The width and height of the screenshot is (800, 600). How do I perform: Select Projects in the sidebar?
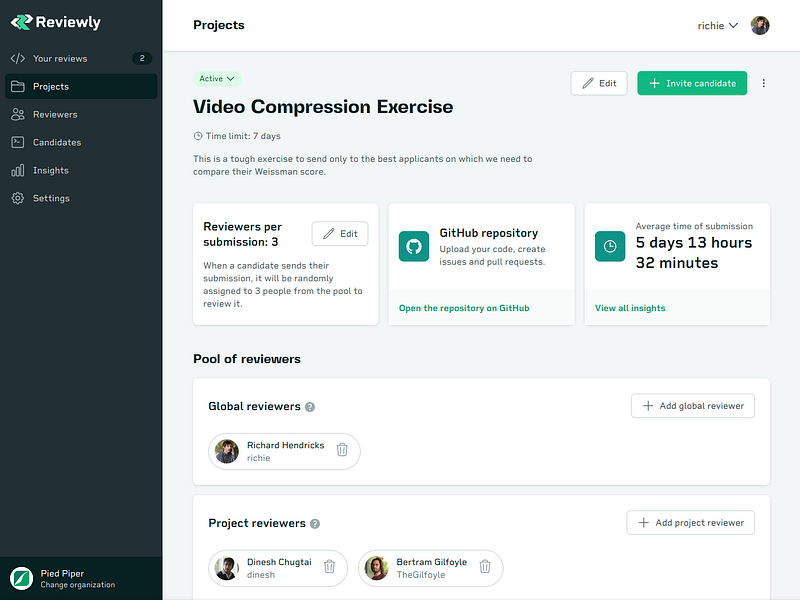[x=81, y=86]
